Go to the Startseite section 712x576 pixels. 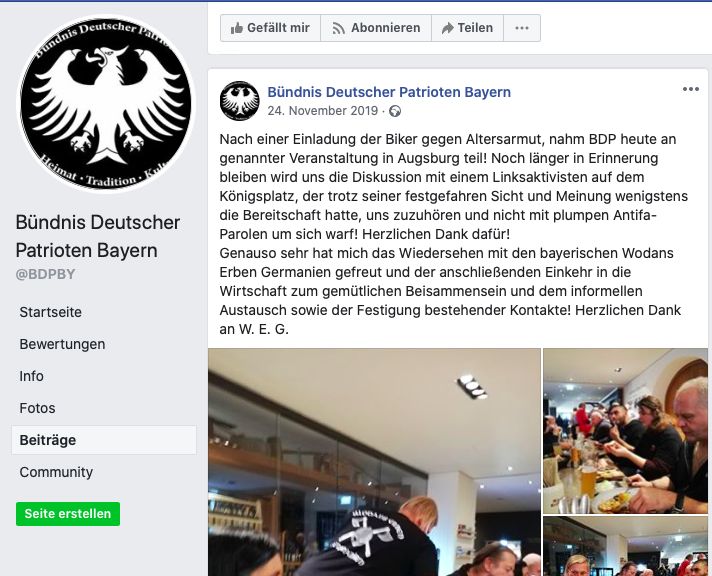pyautogui.click(x=50, y=312)
